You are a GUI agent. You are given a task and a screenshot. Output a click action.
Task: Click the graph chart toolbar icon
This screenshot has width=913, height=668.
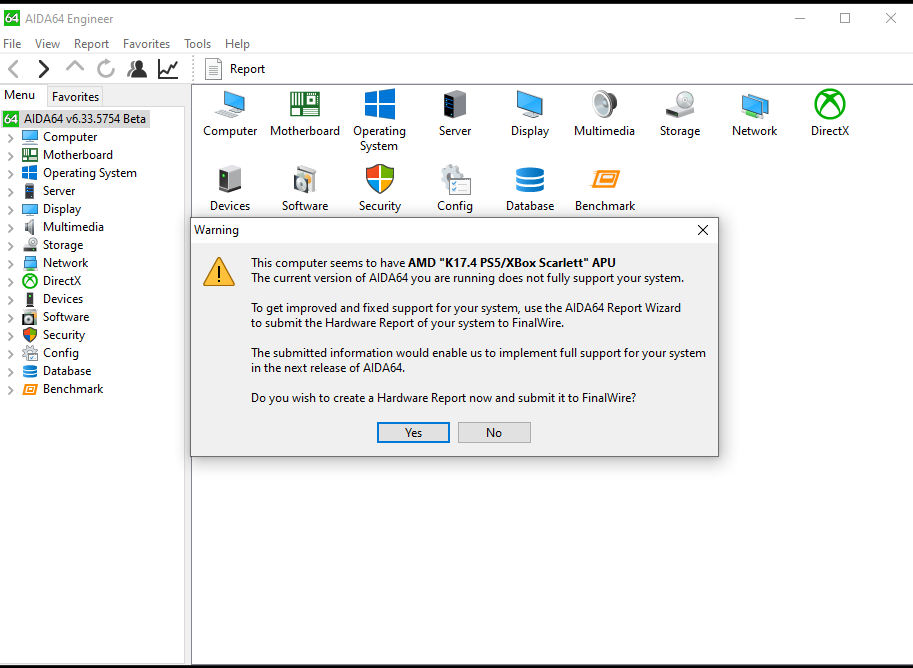pyautogui.click(x=168, y=69)
